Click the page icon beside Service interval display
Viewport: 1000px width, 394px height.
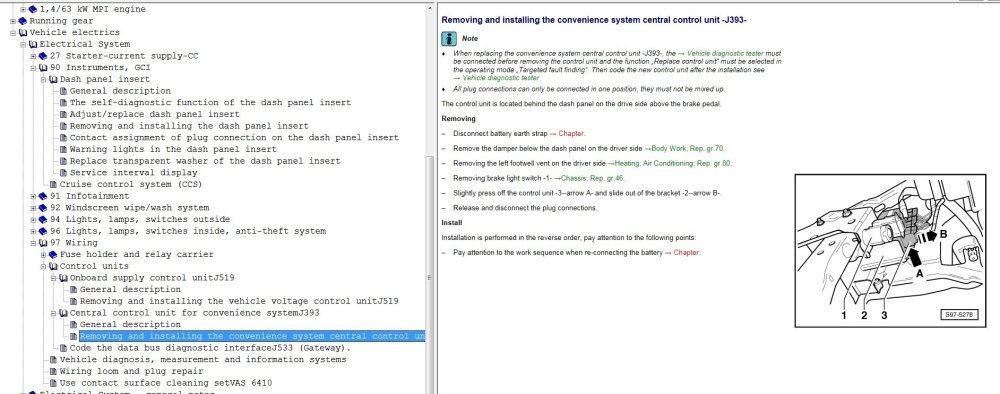pyautogui.click(x=64, y=173)
